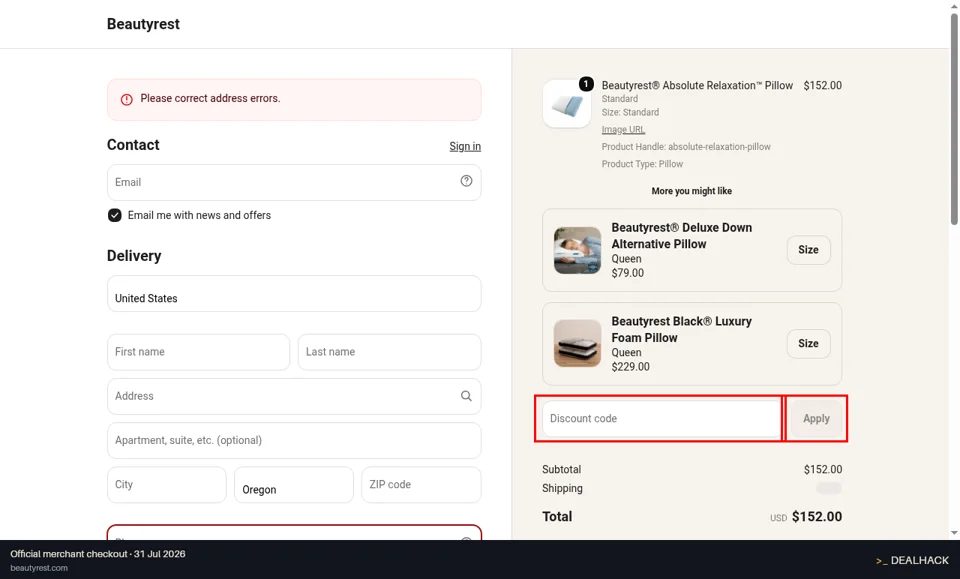960x579 pixels.
Task: Click the 'Size: Standard' text
Action: pyautogui.click(x=630, y=113)
